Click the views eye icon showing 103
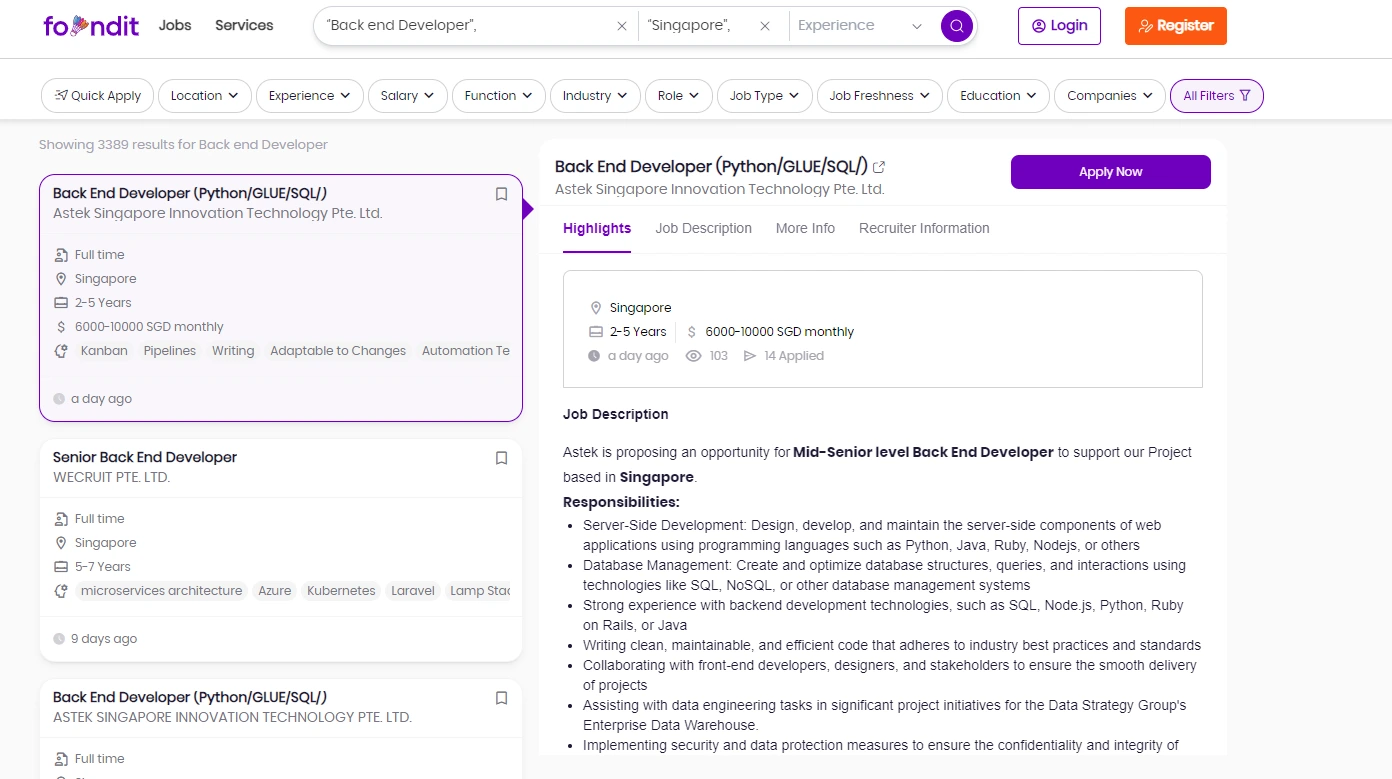Screen dimensions: 1392x779 (693, 356)
